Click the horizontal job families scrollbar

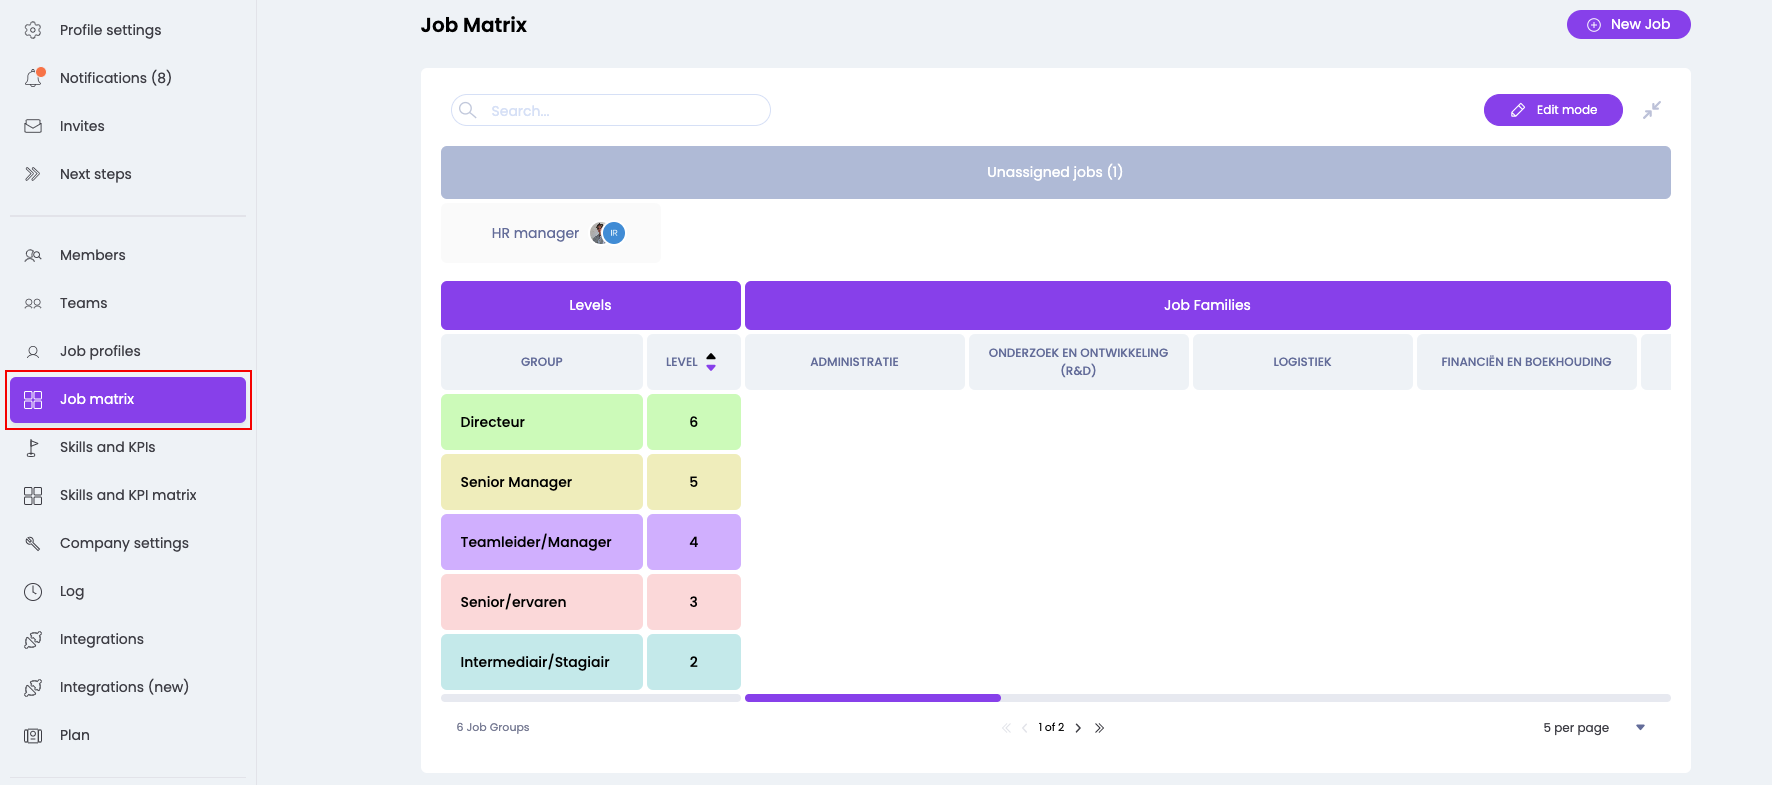click(872, 698)
